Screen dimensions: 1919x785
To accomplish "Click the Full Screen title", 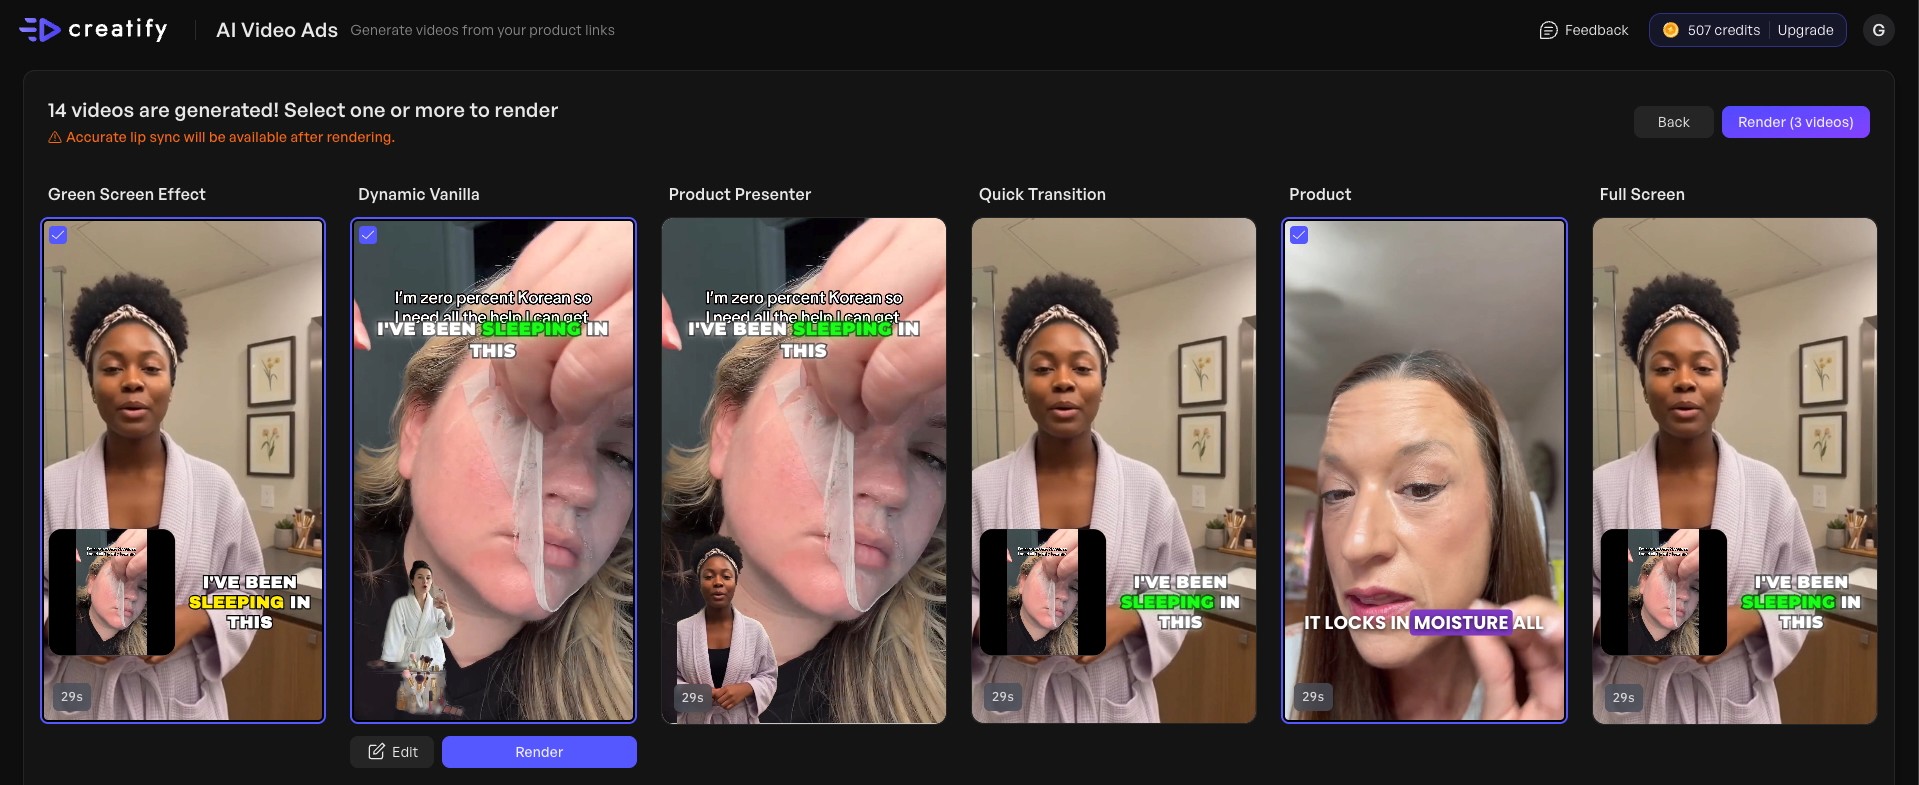I will tap(1642, 194).
